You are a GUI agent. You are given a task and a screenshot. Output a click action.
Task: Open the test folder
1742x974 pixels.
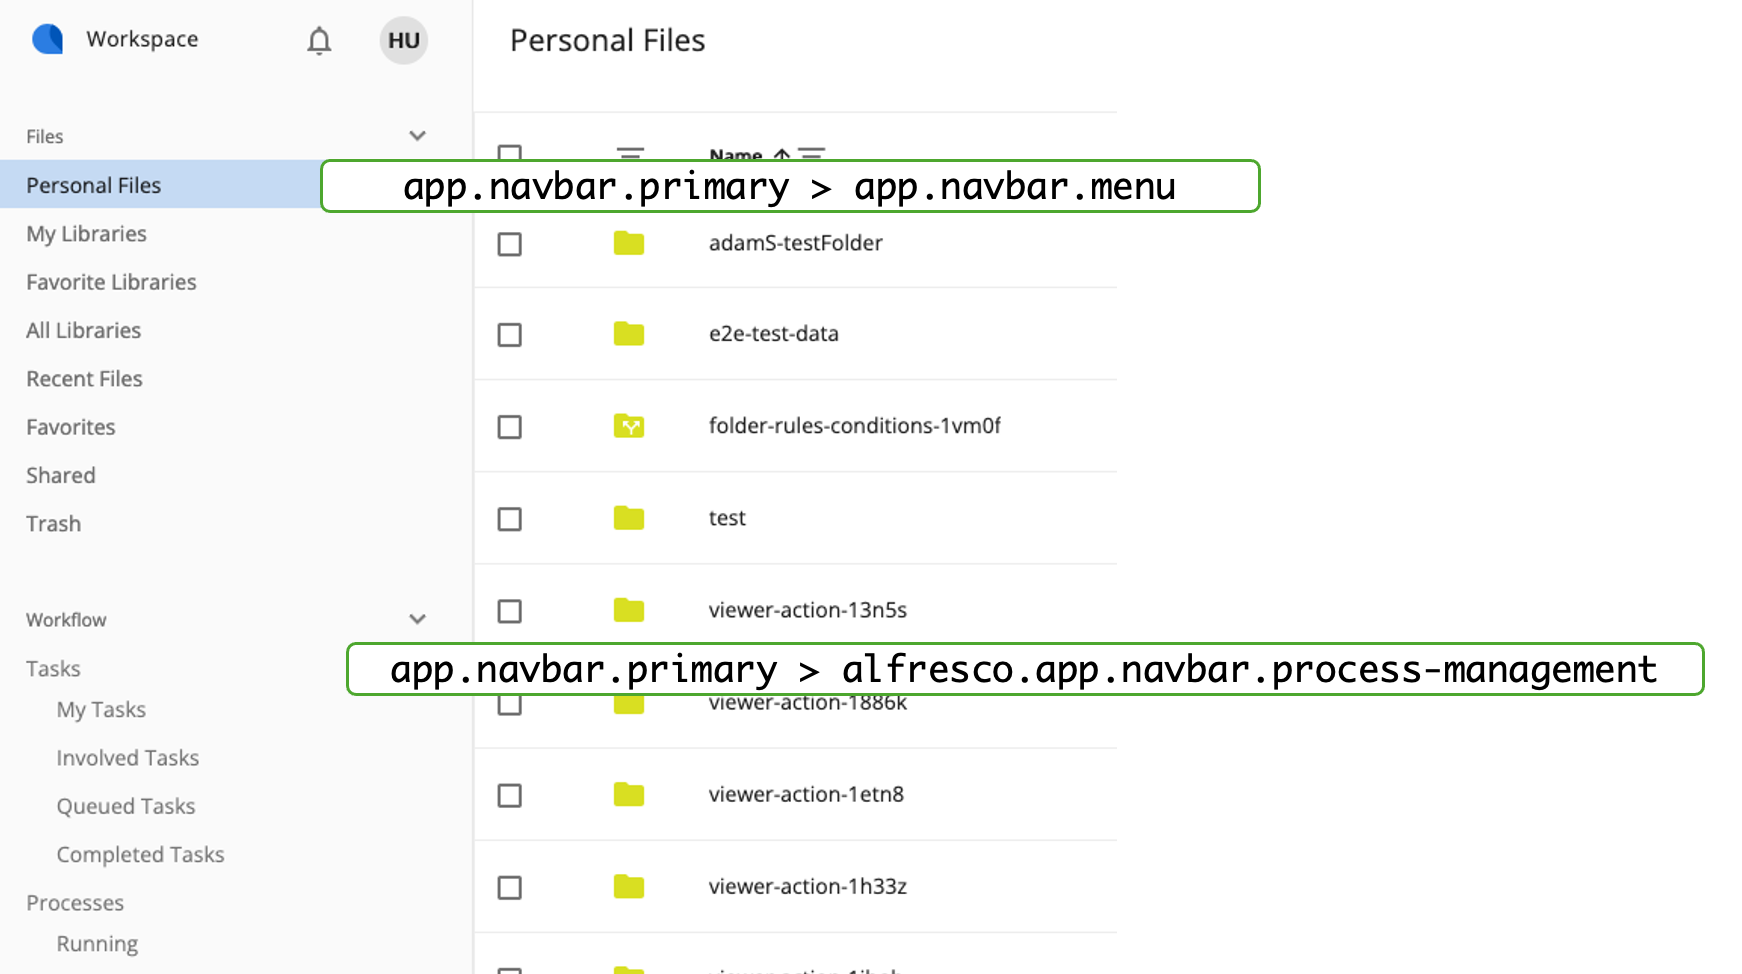click(x=727, y=517)
